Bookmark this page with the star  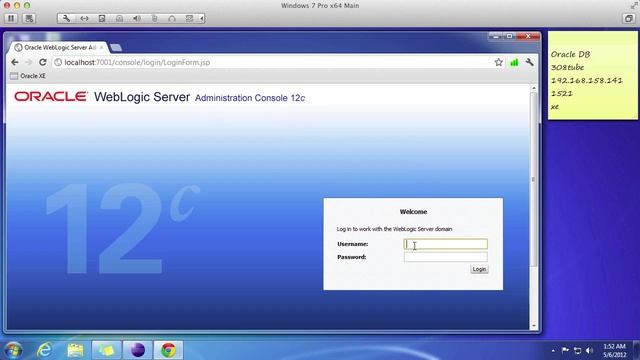point(498,62)
